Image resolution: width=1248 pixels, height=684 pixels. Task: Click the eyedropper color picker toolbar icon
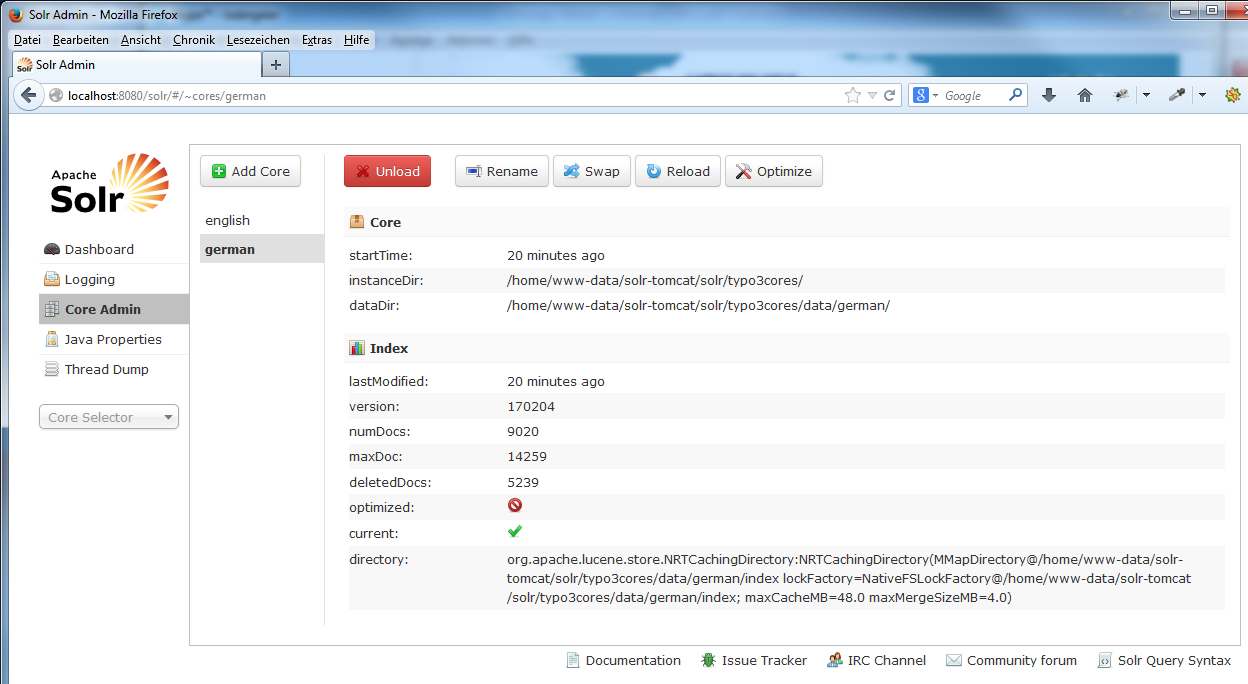click(1177, 95)
